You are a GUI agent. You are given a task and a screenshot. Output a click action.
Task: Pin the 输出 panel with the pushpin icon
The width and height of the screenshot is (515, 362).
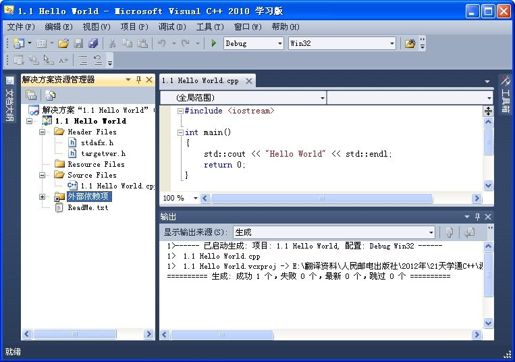477,217
